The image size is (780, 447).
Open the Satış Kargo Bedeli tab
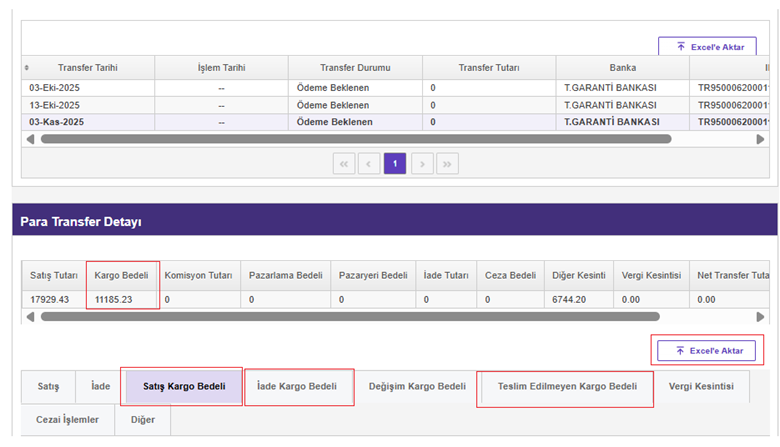pos(184,387)
